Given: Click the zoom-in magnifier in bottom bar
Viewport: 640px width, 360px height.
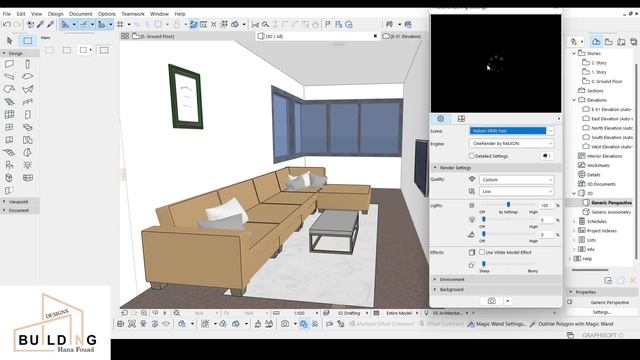Looking at the screenshot, I should tap(144, 313).
